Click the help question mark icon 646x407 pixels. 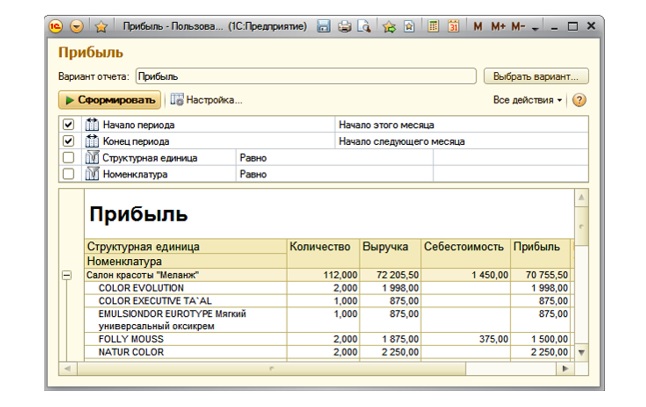point(578,100)
